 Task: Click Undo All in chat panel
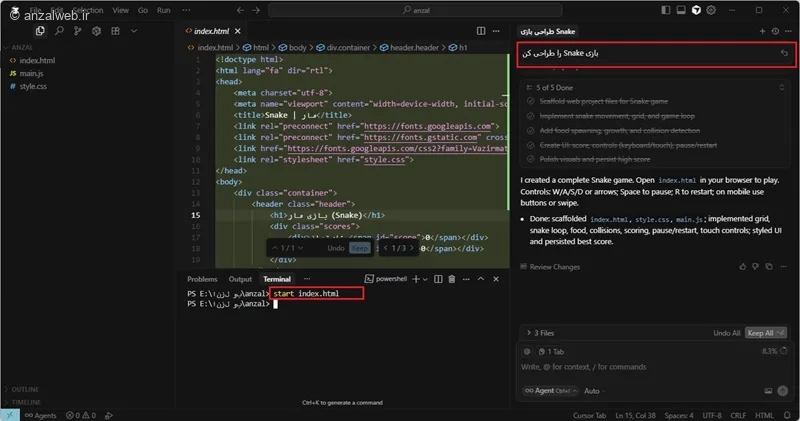coord(726,332)
